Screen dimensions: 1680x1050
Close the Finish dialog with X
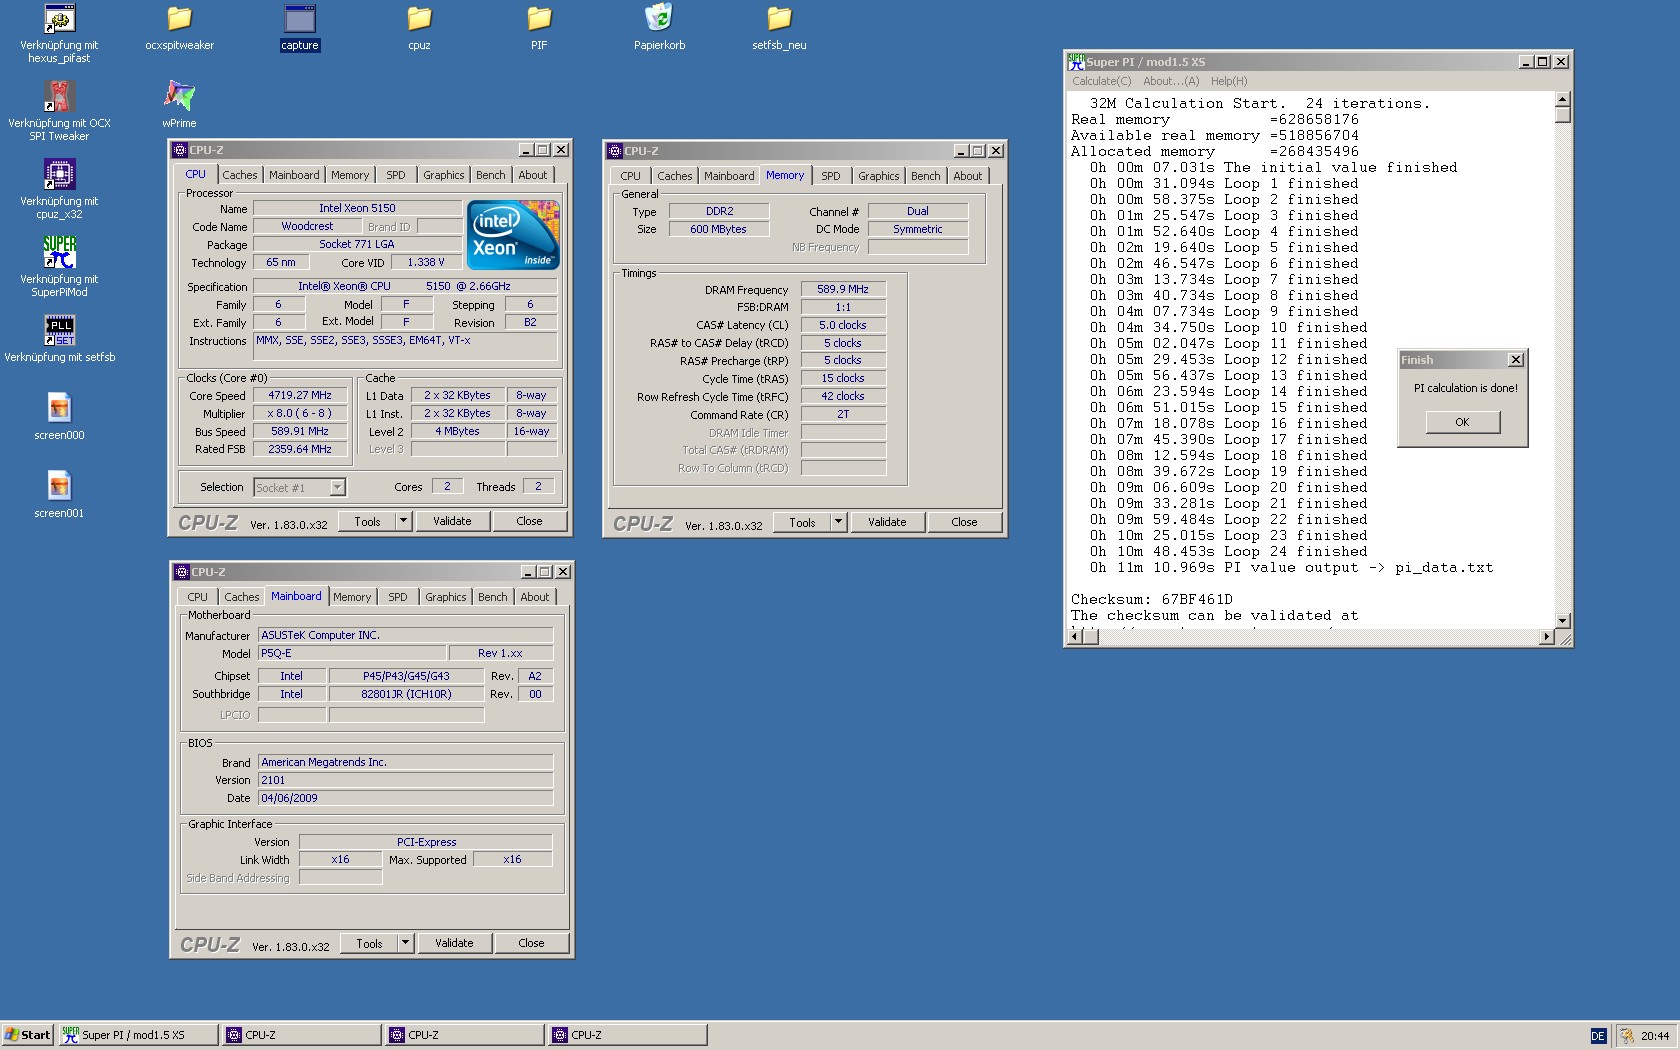tap(1516, 360)
